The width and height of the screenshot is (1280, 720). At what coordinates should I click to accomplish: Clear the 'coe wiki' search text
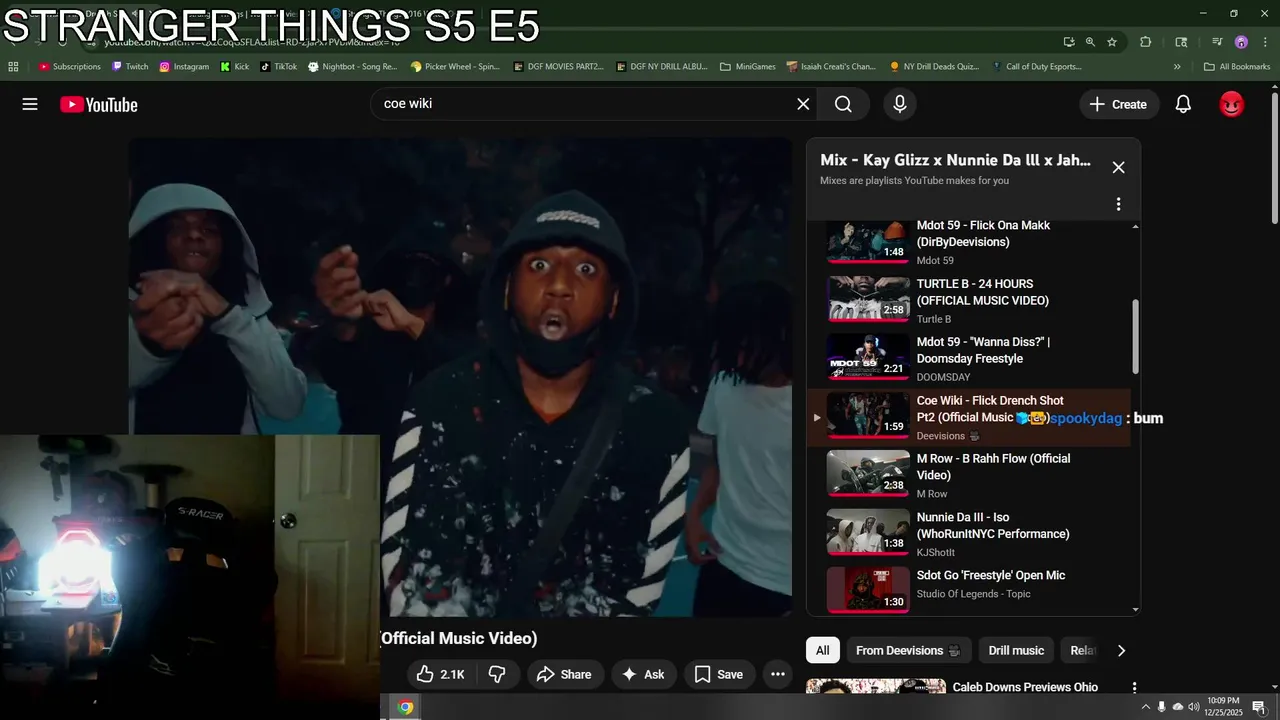click(803, 104)
